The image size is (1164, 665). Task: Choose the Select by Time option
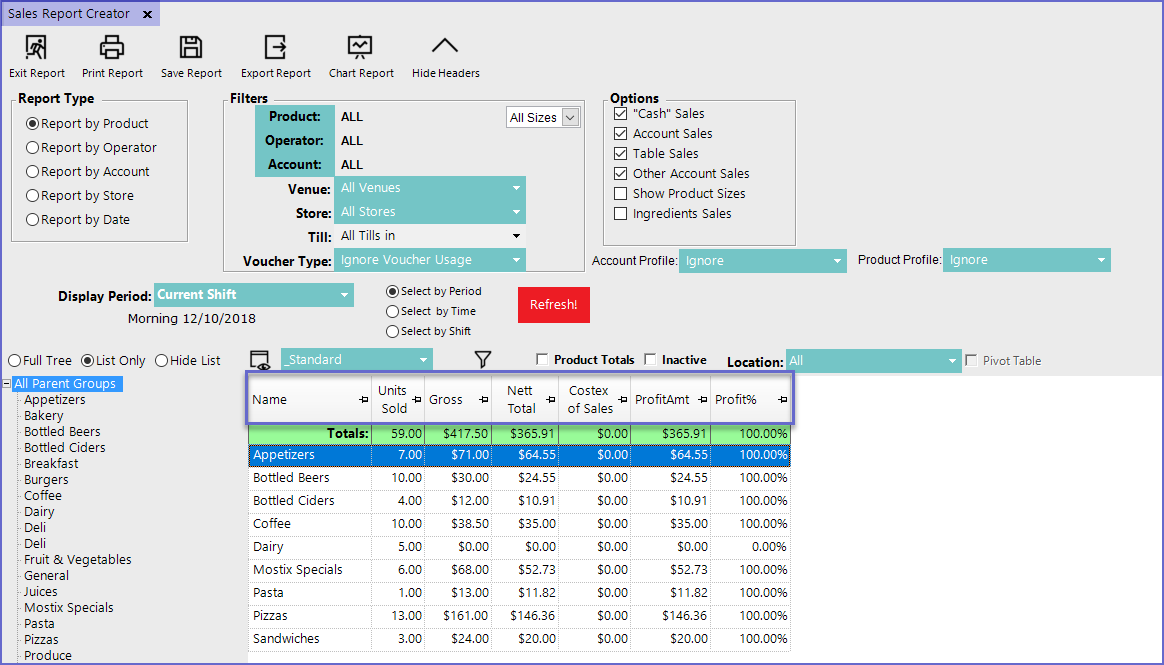click(x=392, y=312)
